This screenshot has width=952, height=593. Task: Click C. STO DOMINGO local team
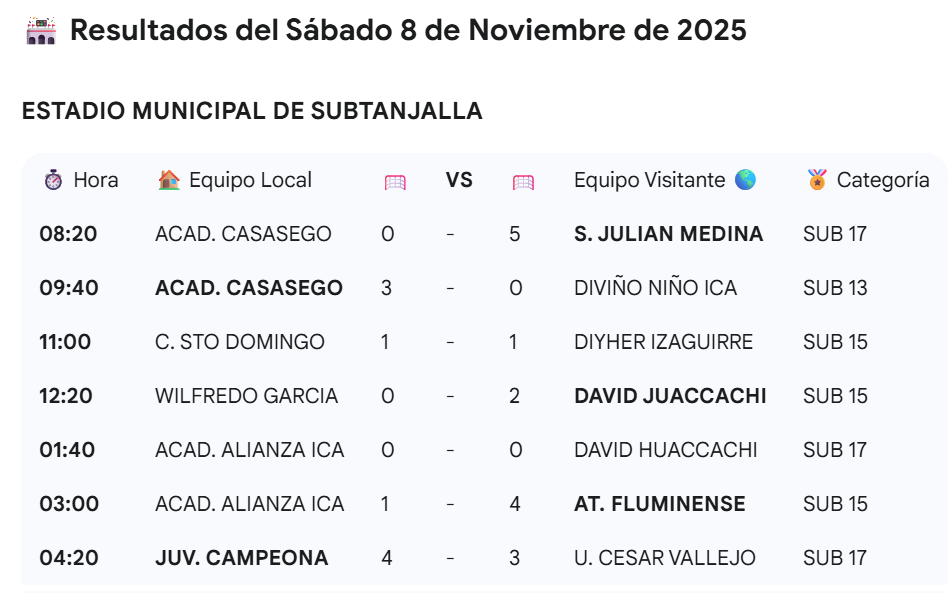click(240, 342)
